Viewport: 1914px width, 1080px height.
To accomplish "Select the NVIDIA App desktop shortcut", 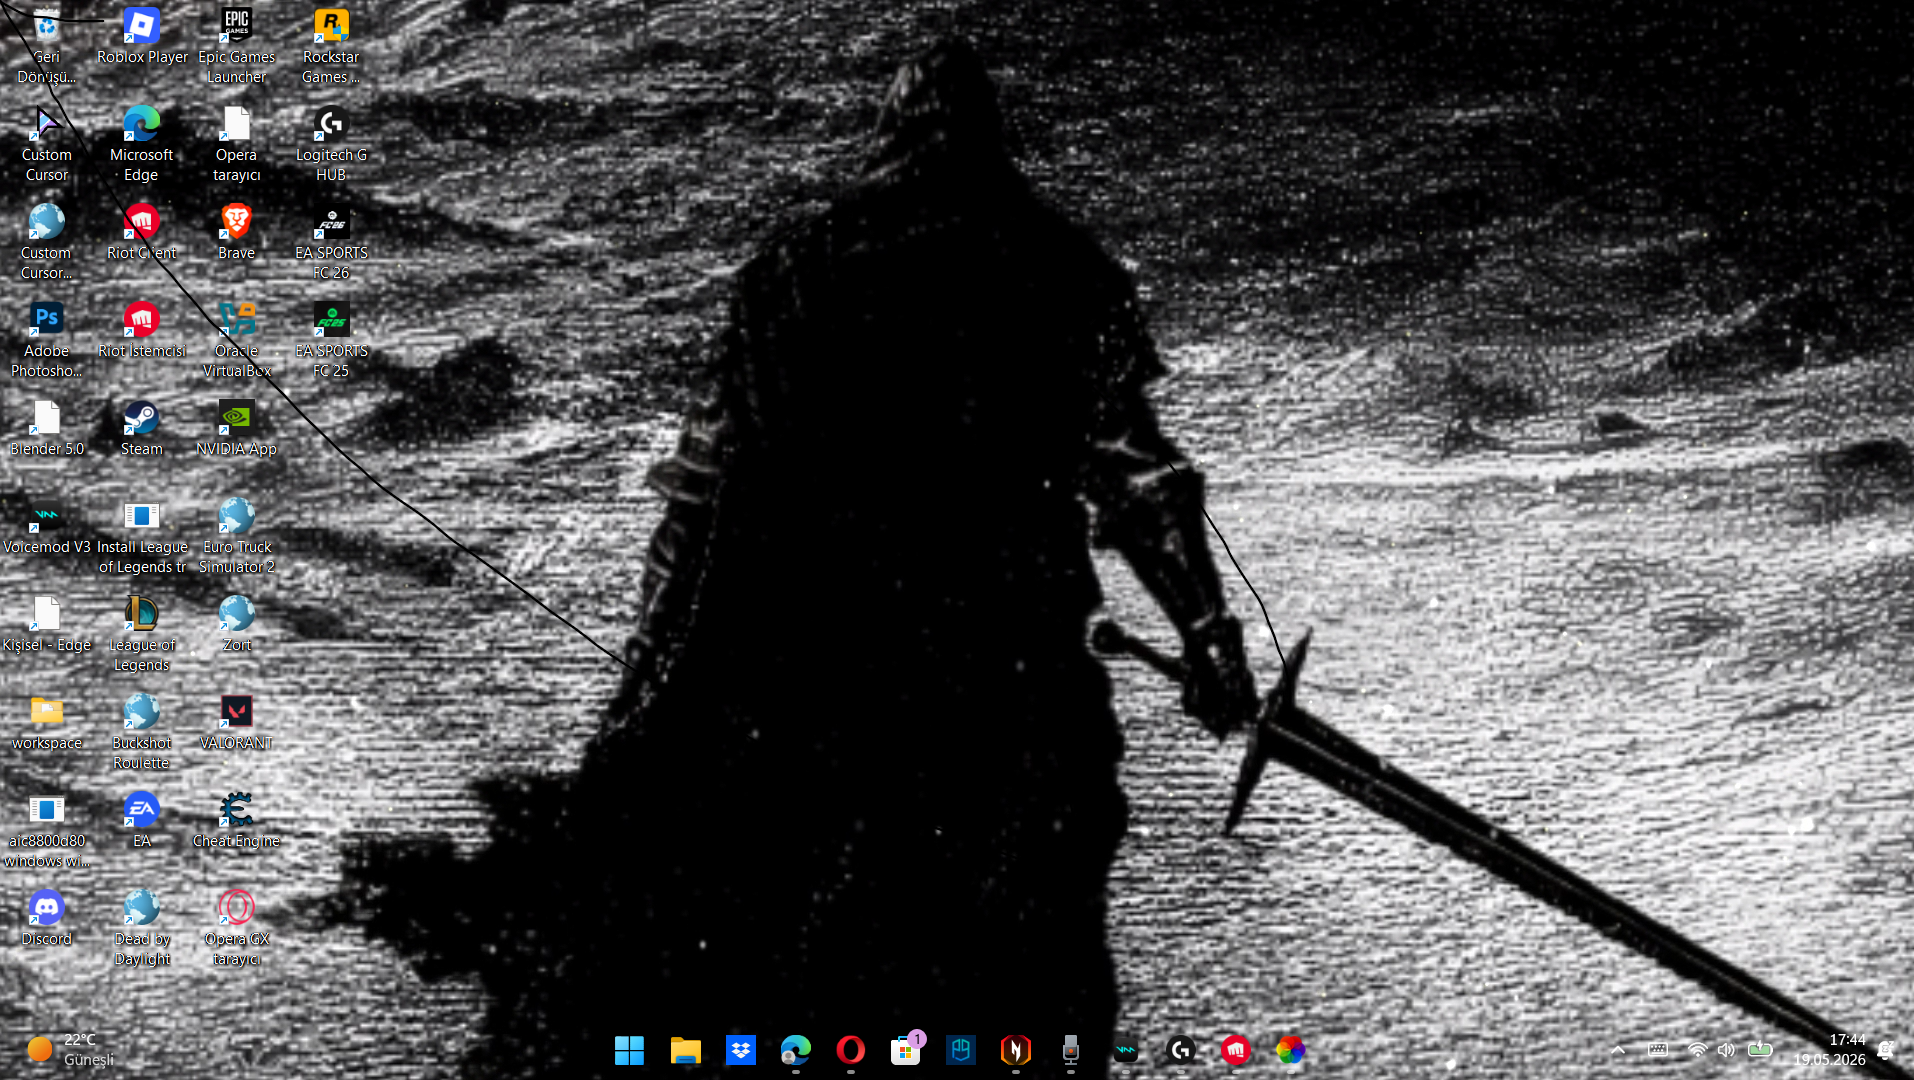I will point(236,429).
